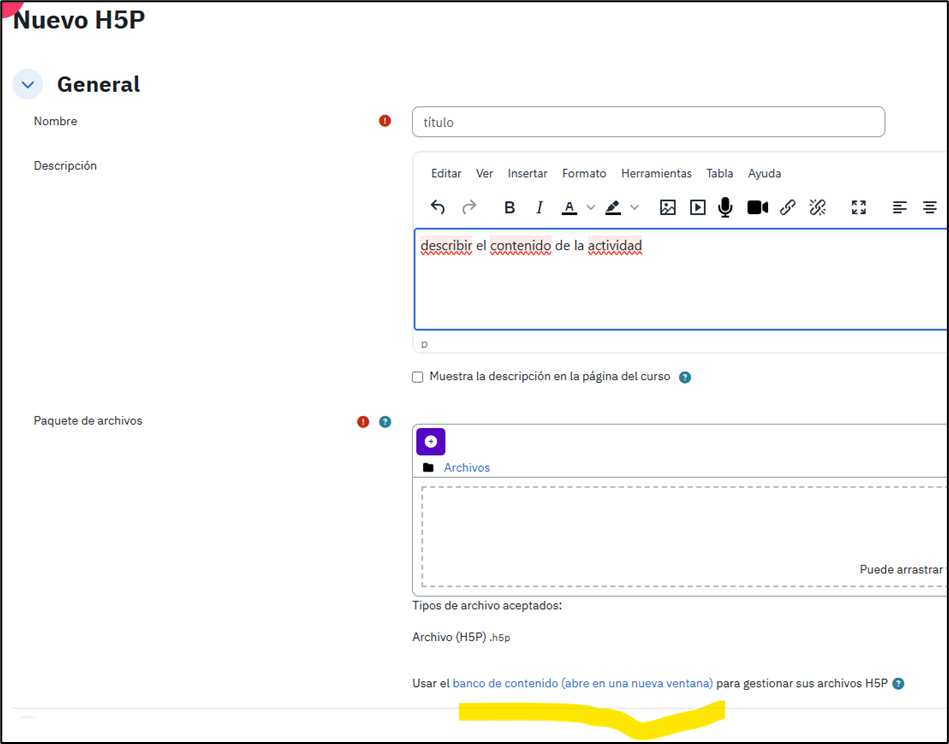Insert an image using the image icon
Screen dimensions: 949x744
pyautogui.click(x=668, y=207)
